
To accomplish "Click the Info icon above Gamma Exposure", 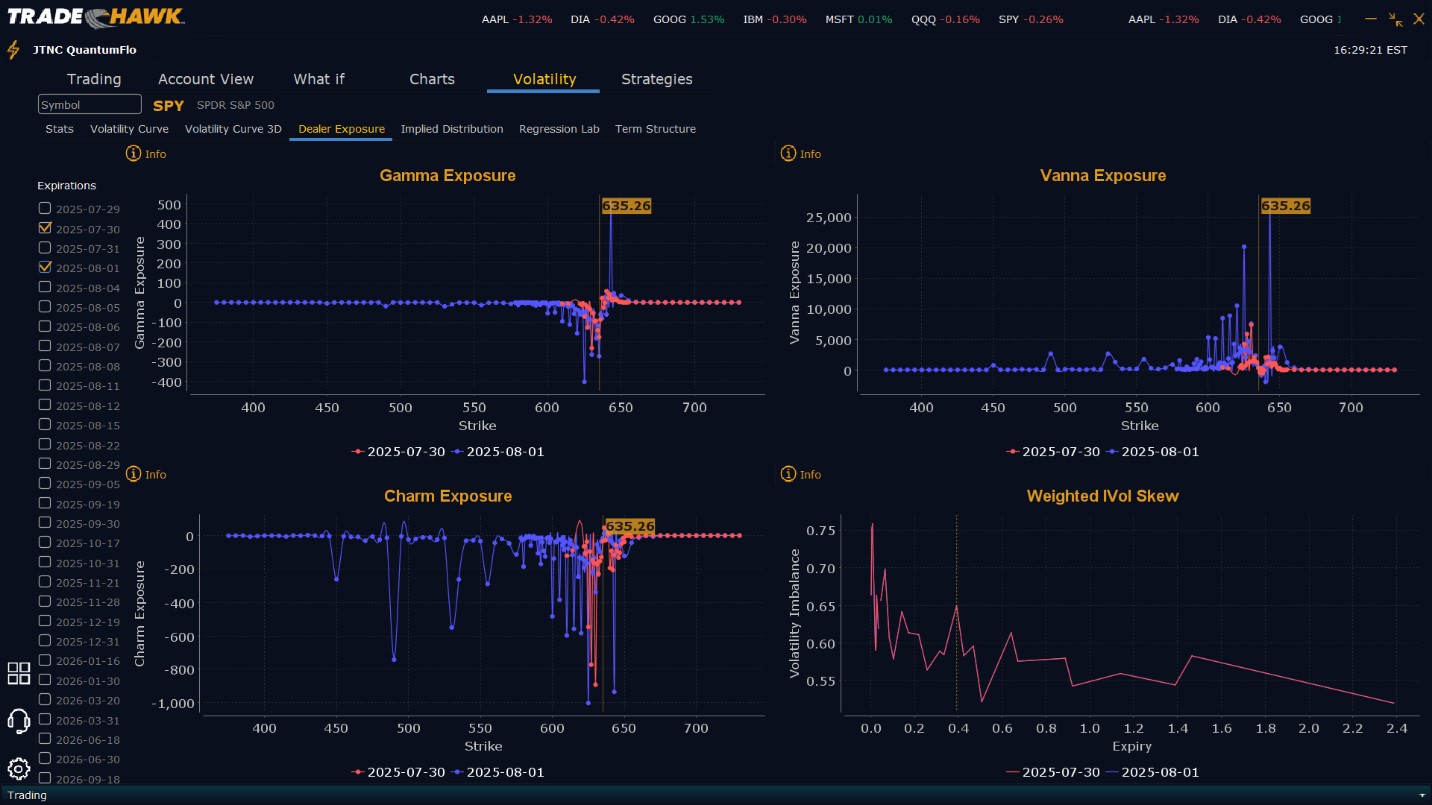I will click(133, 154).
